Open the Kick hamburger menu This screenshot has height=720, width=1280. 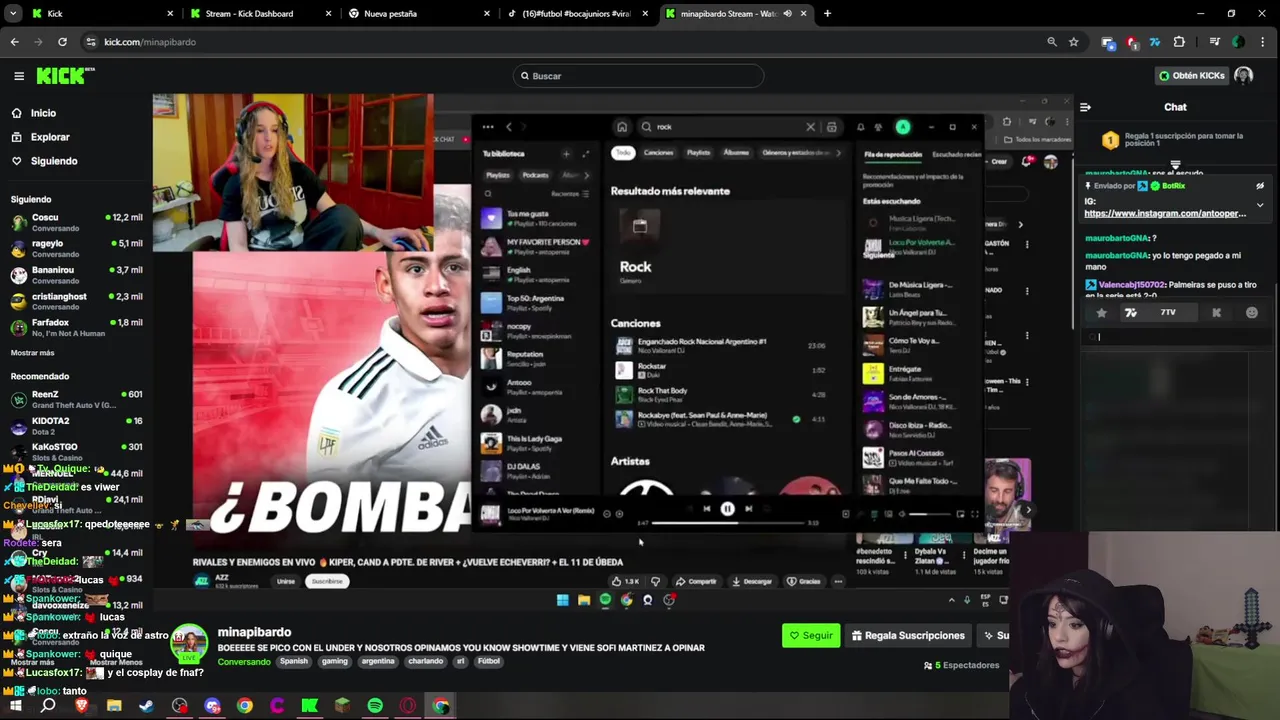[x=19, y=76]
